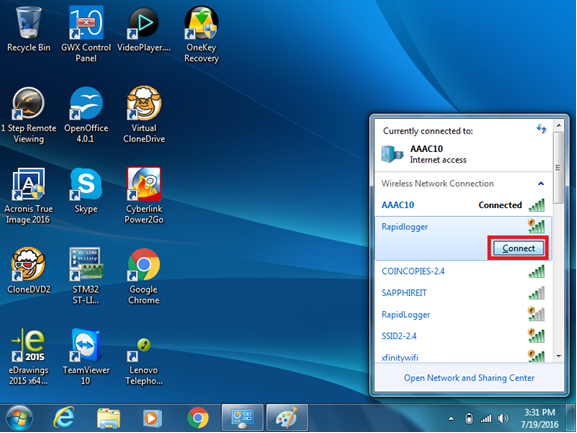The width and height of the screenshot is (577, 433).
Task: Launch Virtual CloneDrive icon
Action: coord(144,115)
